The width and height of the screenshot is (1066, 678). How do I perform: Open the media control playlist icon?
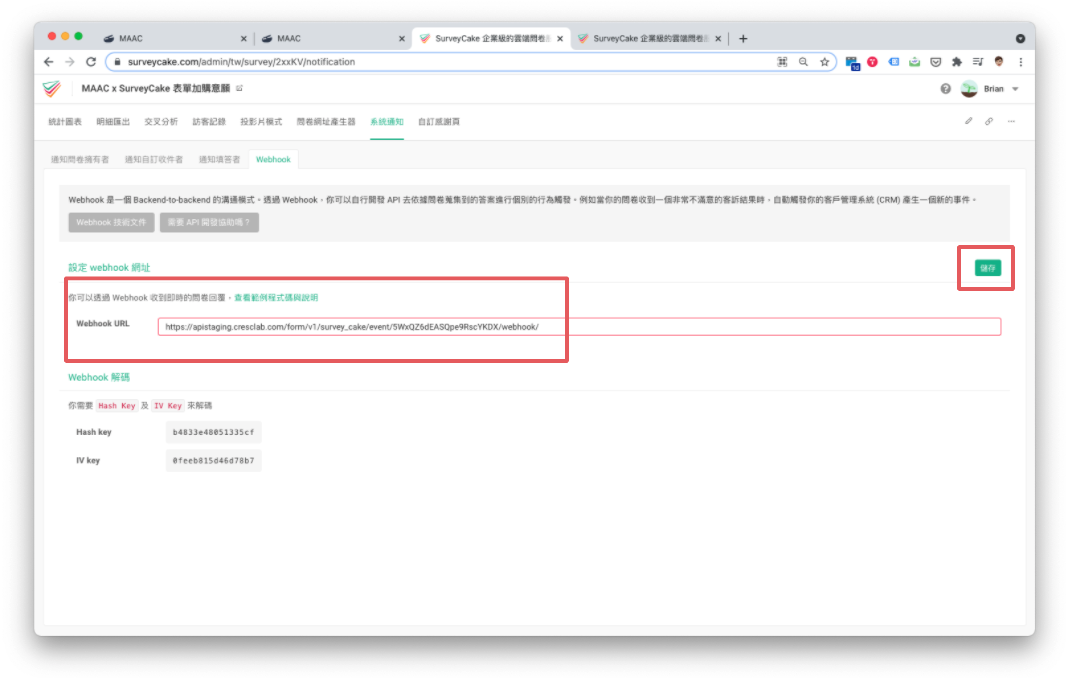point(978,62)
